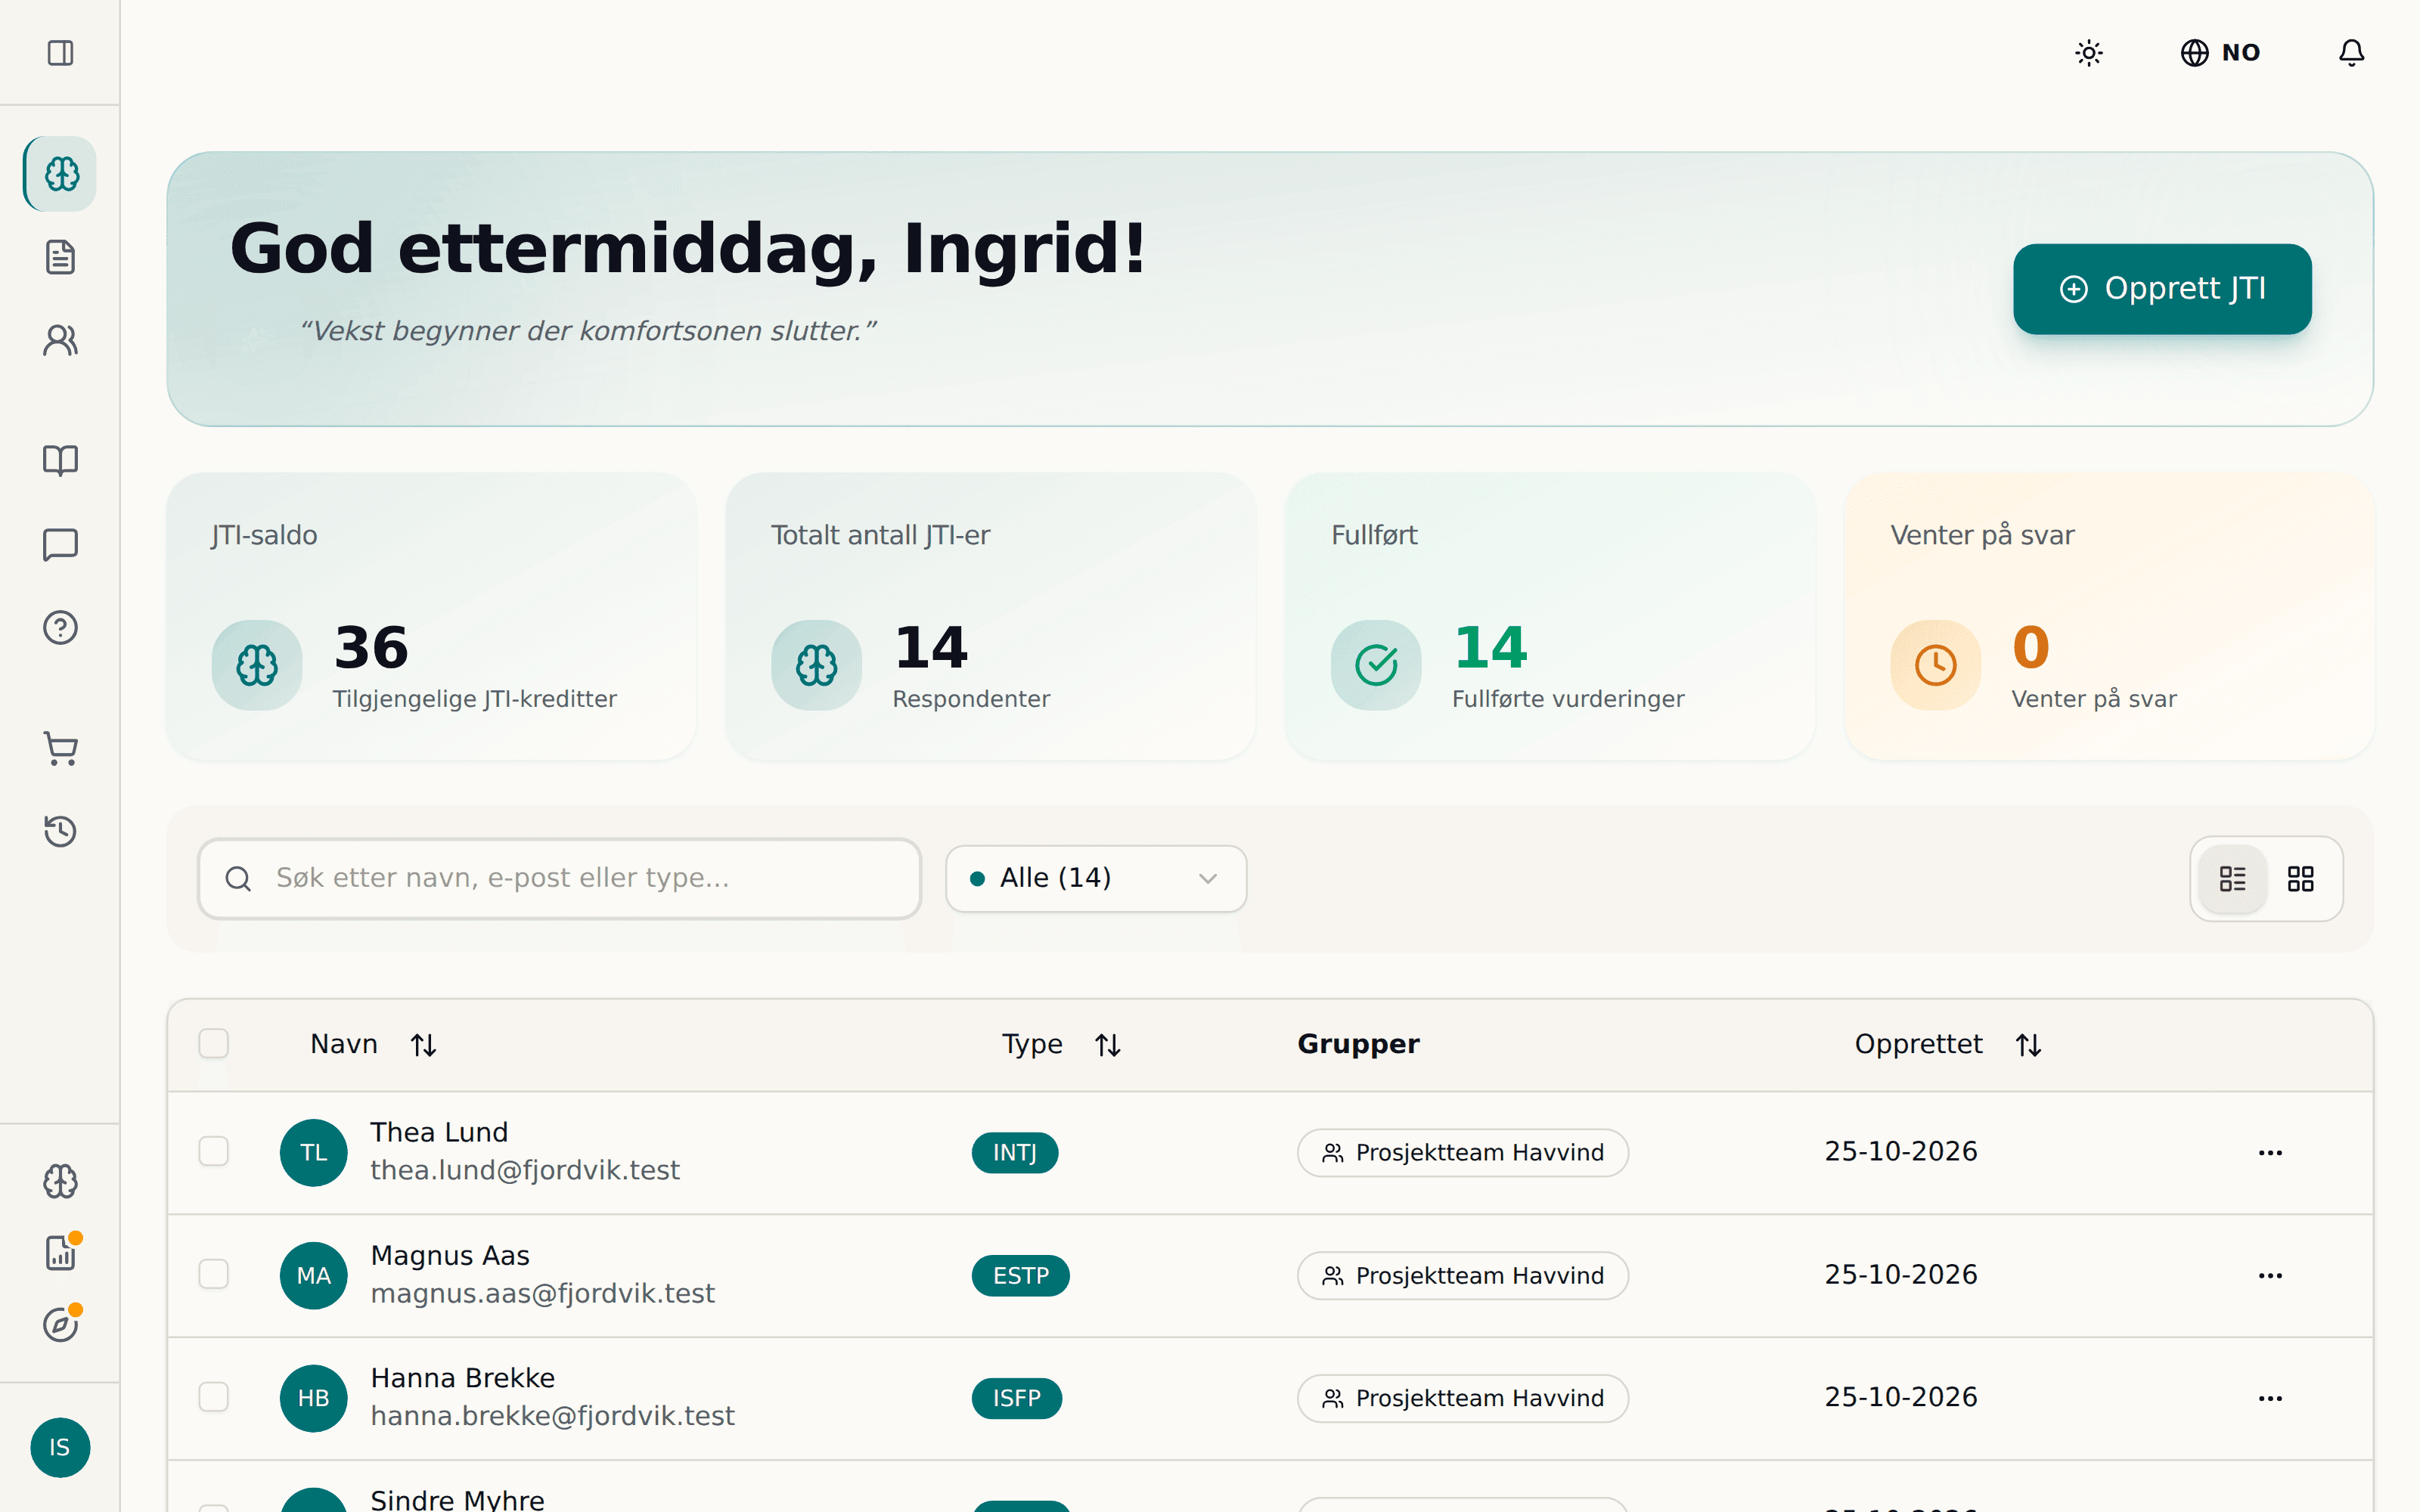
Task: Click the ESTP type badge
Action: coord(1020,1276)
